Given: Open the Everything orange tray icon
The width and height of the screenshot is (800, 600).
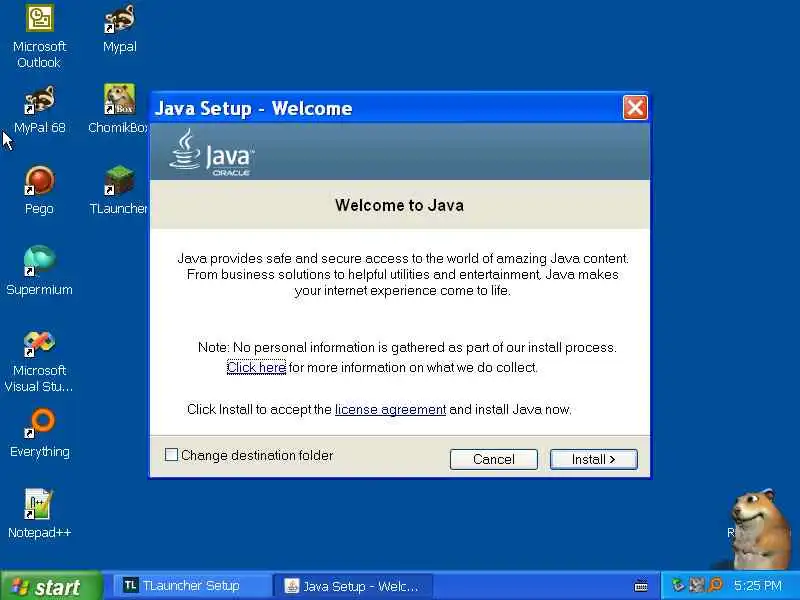Looking at the screenshot, I should (x=715, y=585).
